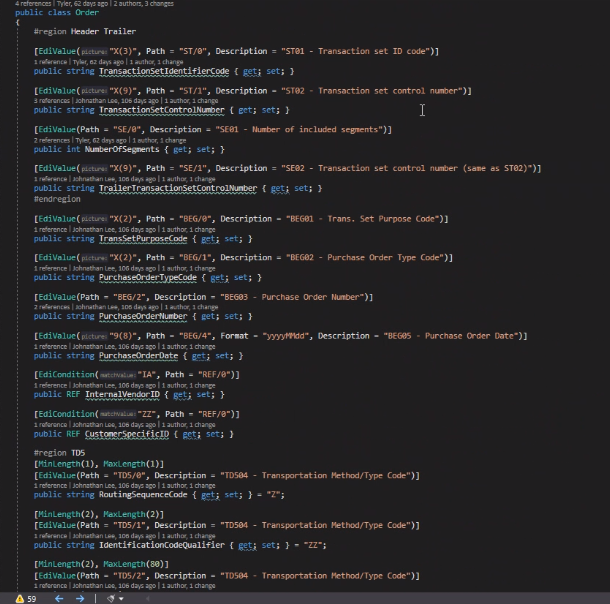
Task: Open '3 references' above TransactionSetControlNumber
Action: coord(52,101)
